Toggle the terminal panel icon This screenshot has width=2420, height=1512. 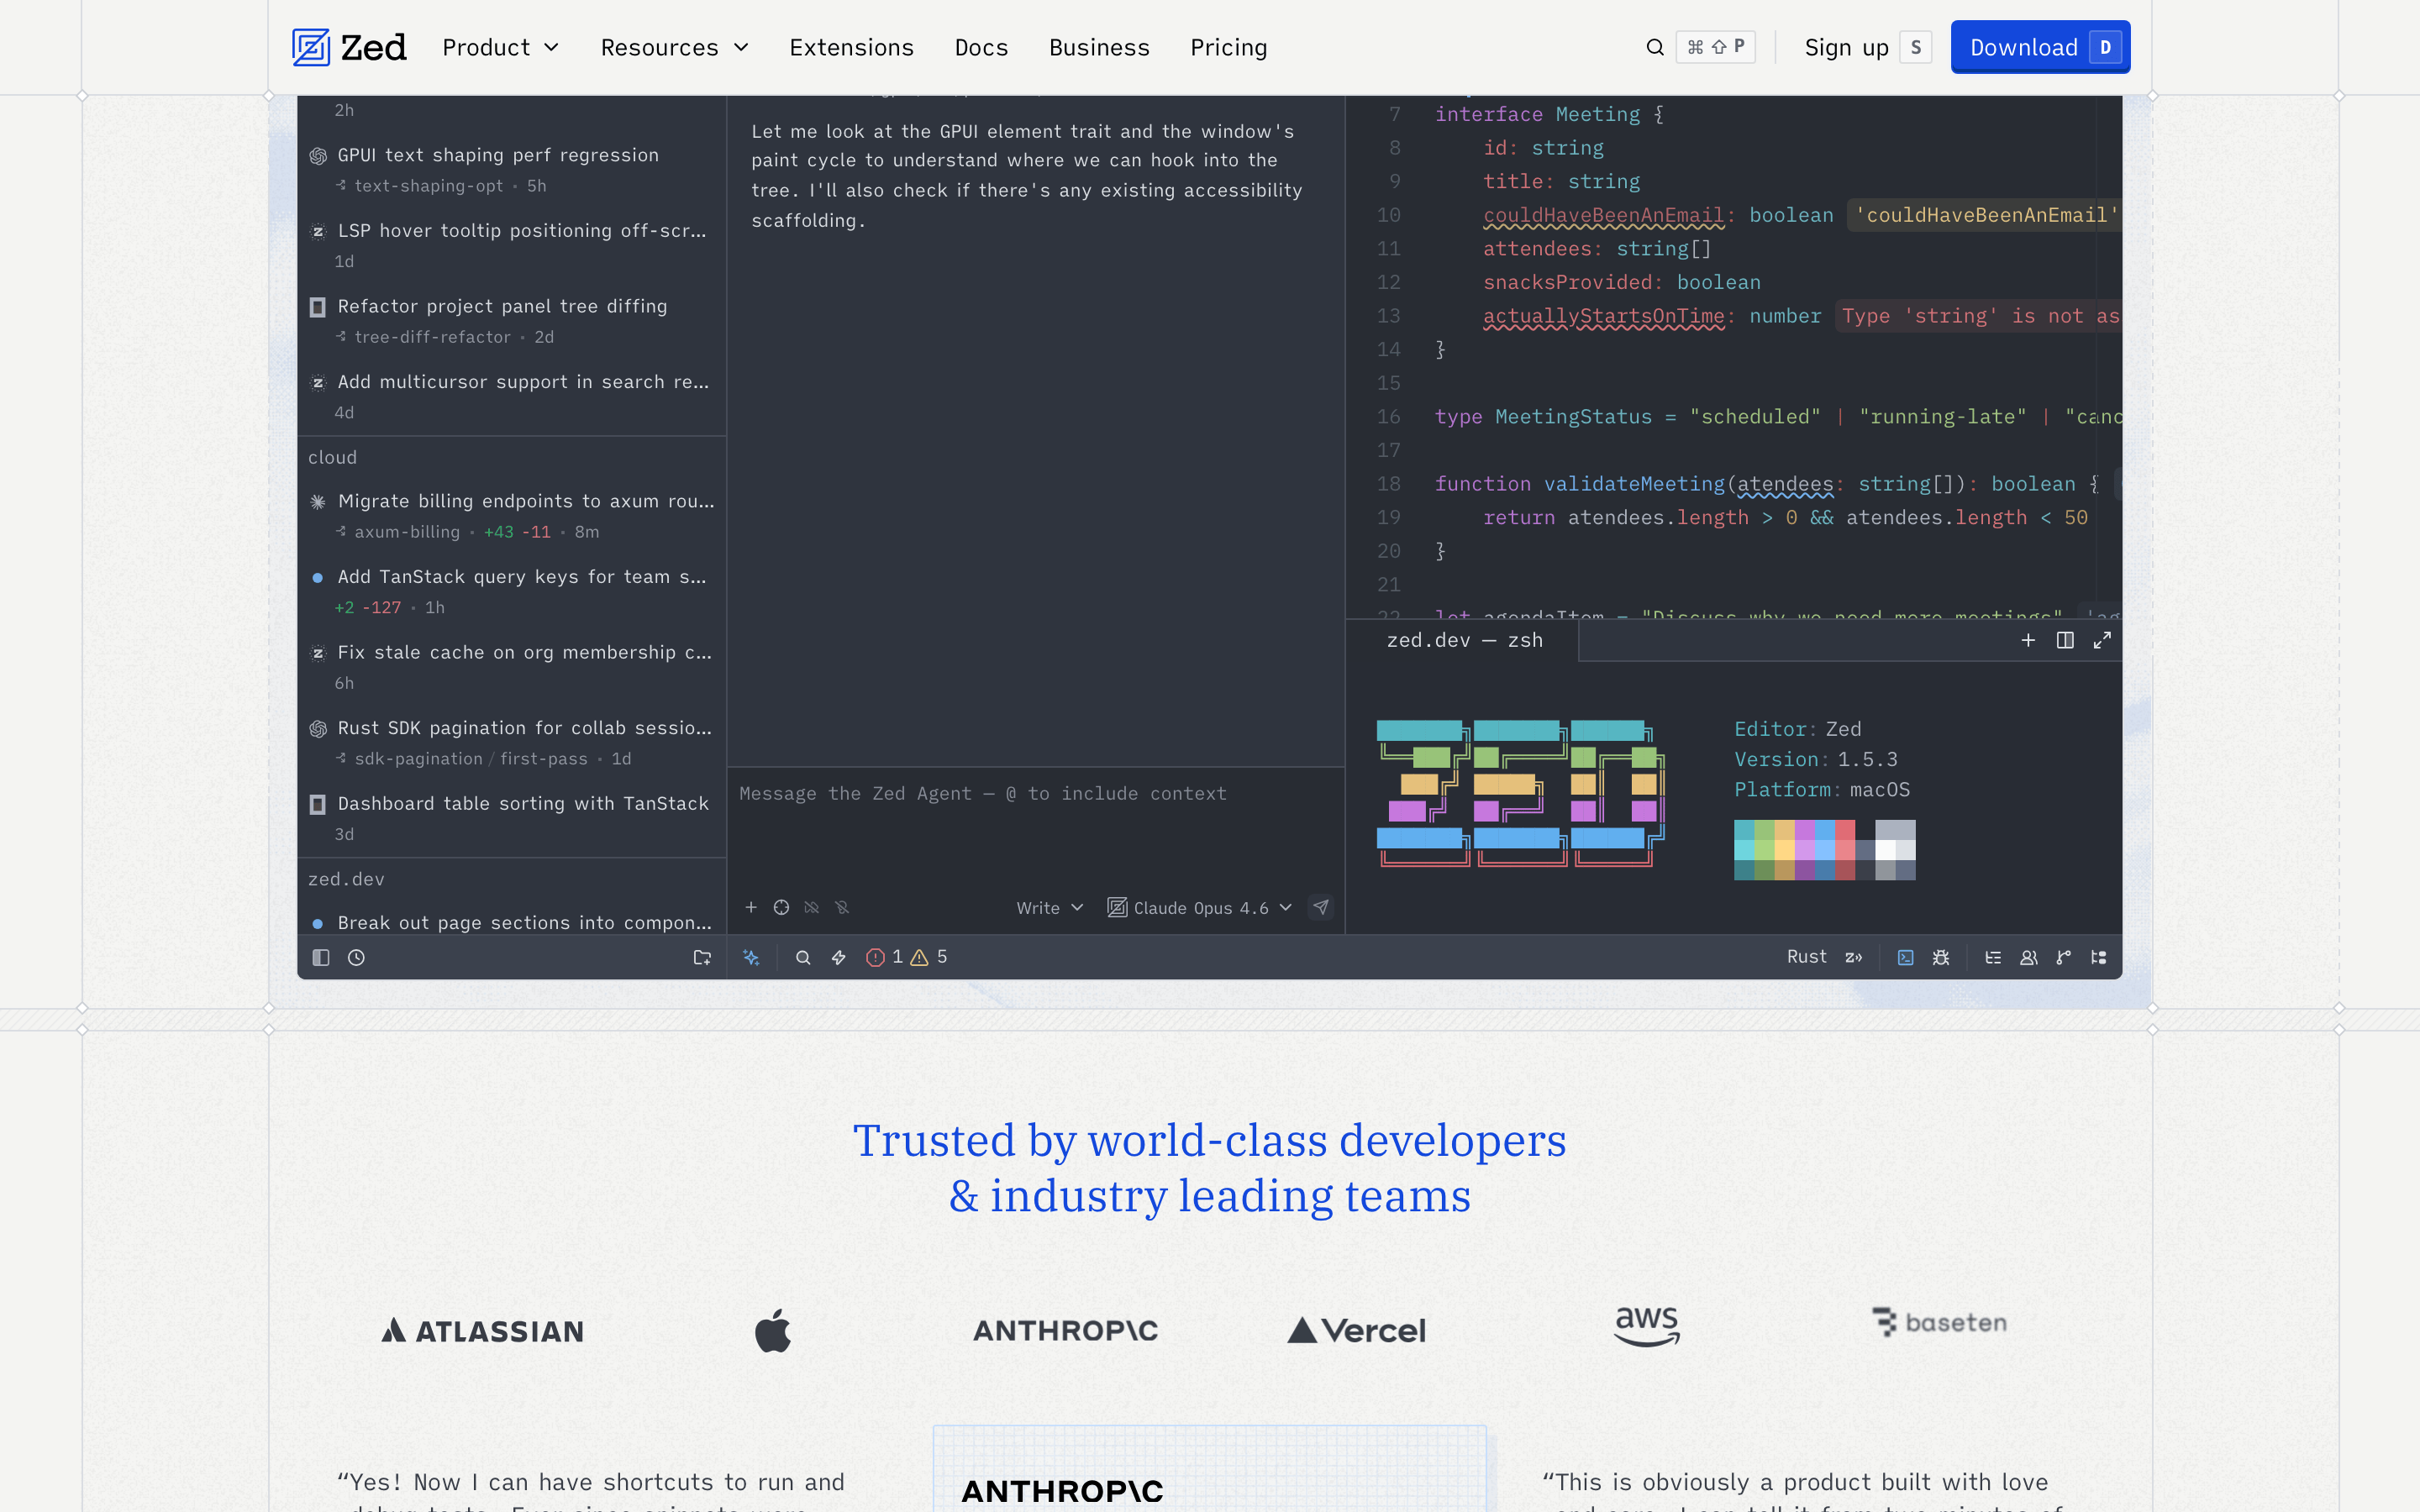(1905, 957)
